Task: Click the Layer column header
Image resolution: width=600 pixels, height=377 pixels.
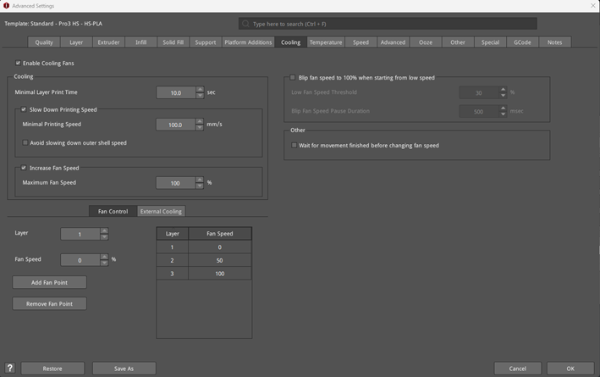Action: 173,233
